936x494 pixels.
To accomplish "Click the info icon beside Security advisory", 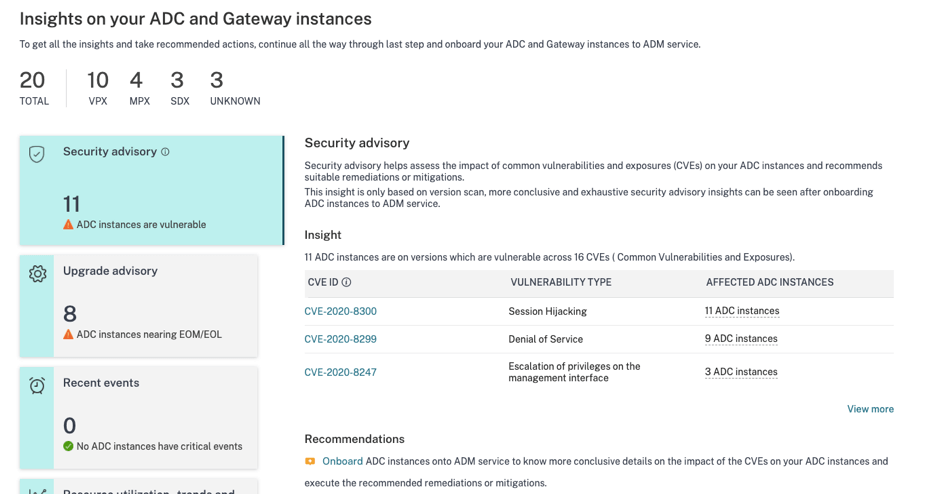I will click(x=166, y=152).
